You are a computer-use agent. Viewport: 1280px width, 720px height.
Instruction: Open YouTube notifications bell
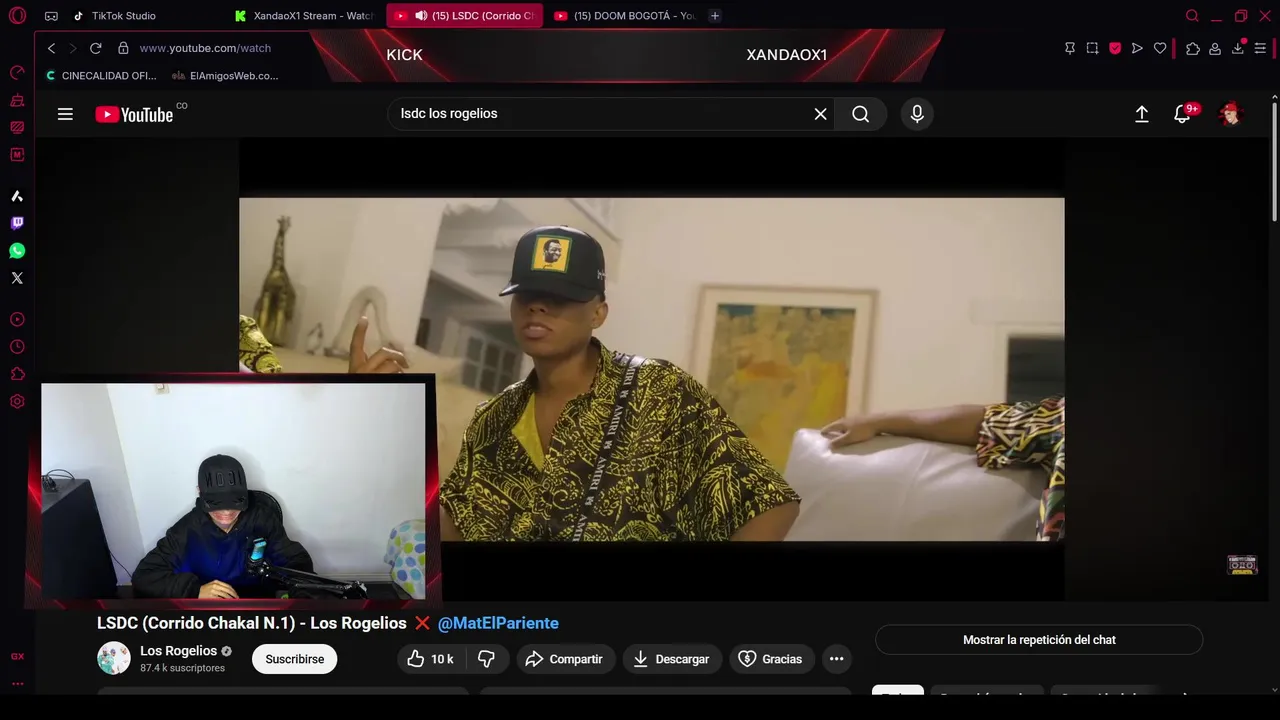pyautogui.click(x=1182, y=114)
